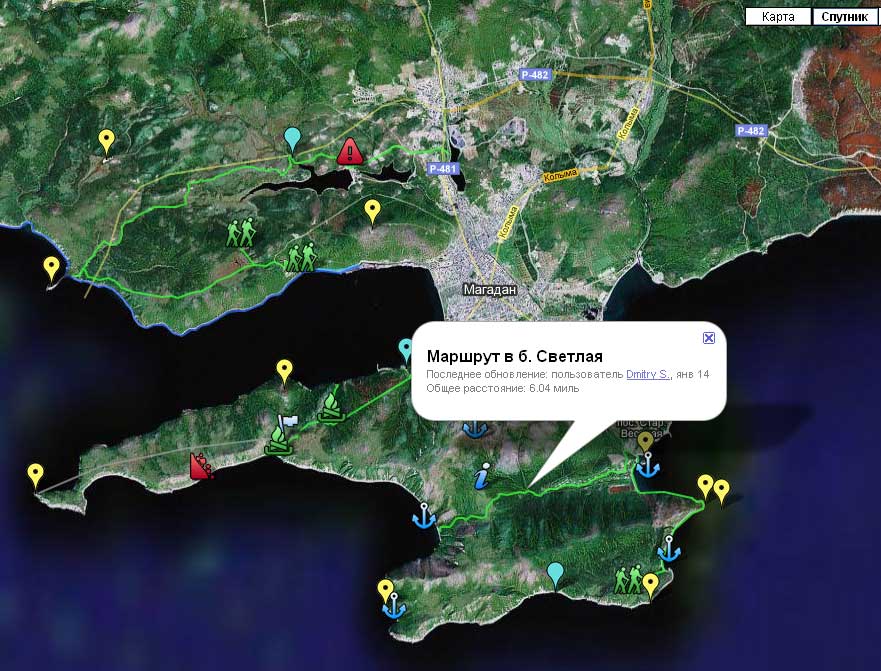Click the red warning triangle marker

click(x=350, y=151)
